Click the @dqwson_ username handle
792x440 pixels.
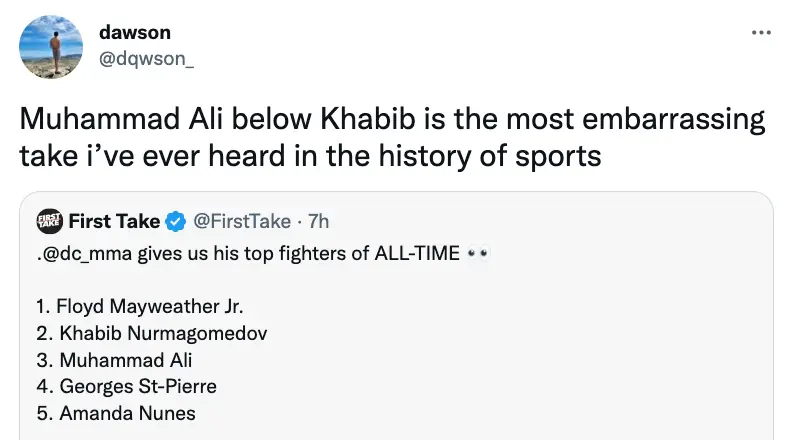tap(147, 59)
